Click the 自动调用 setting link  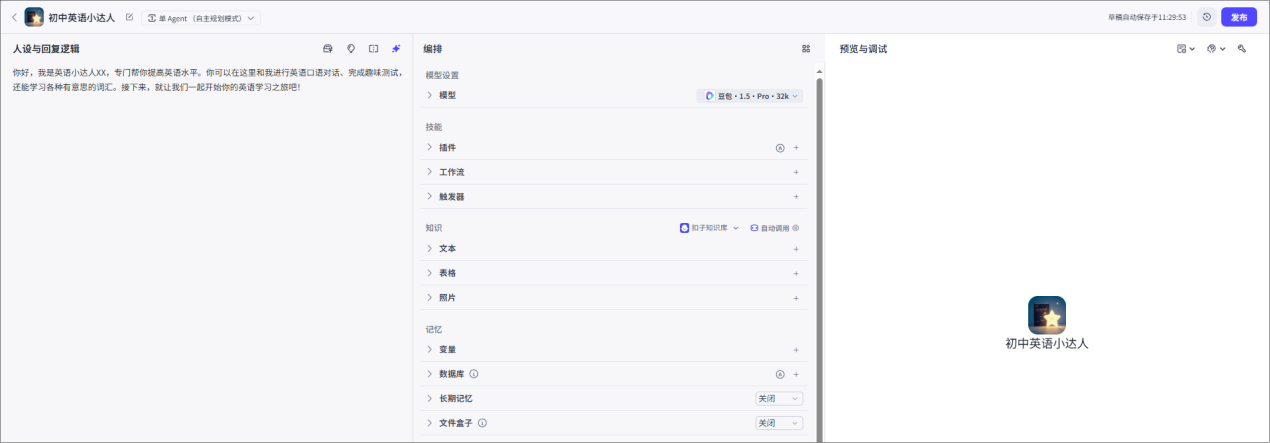774,228
